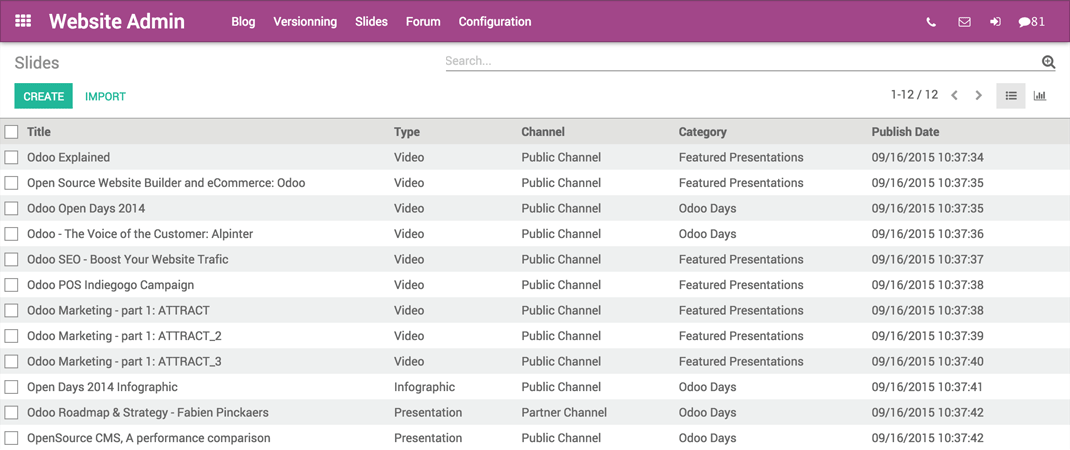Check the Odoo Explained row checkbox
This screenshot has height=450, width=1070.
pyautogui.click(x=11, y=158)
